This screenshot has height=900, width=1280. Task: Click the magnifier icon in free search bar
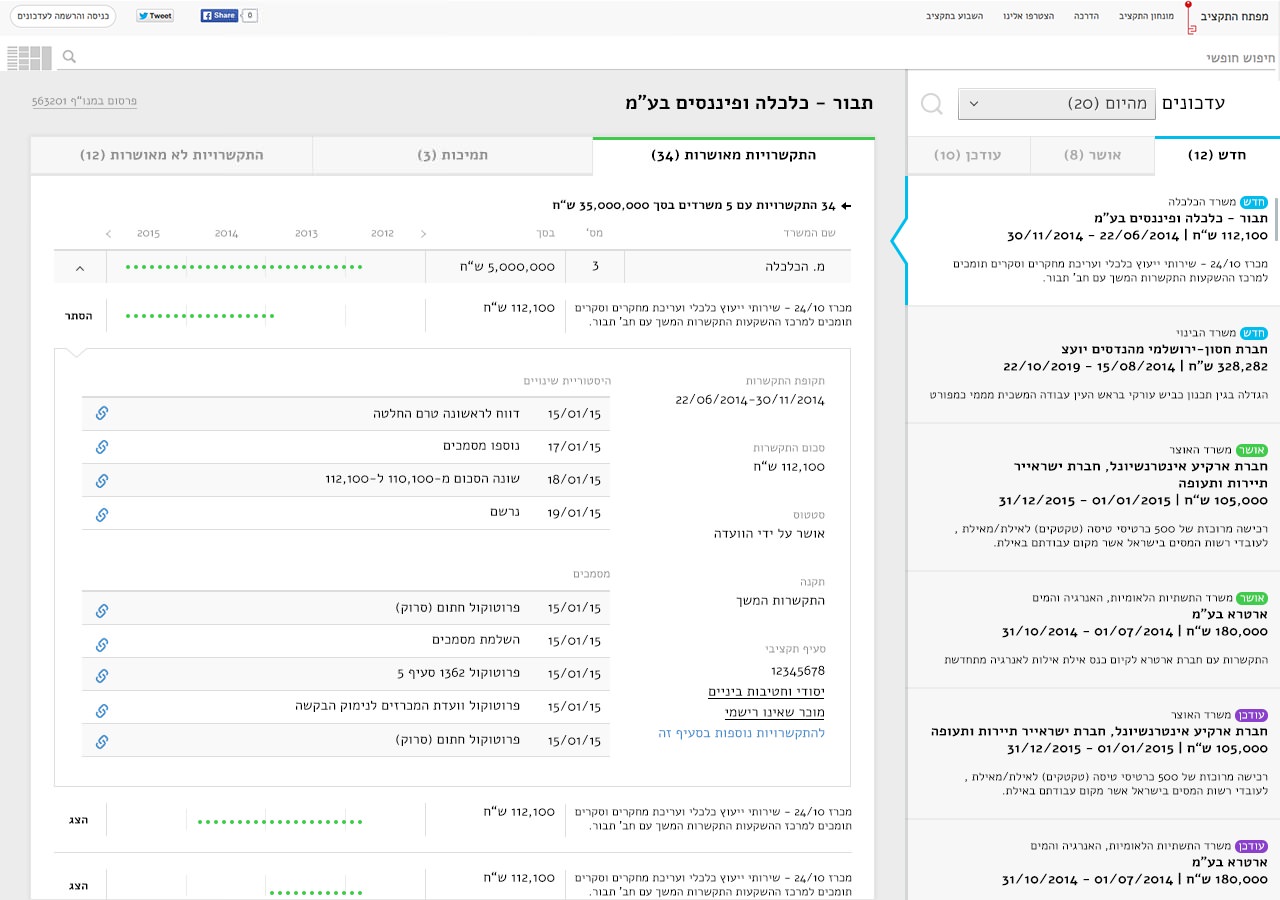pos(69,57)
